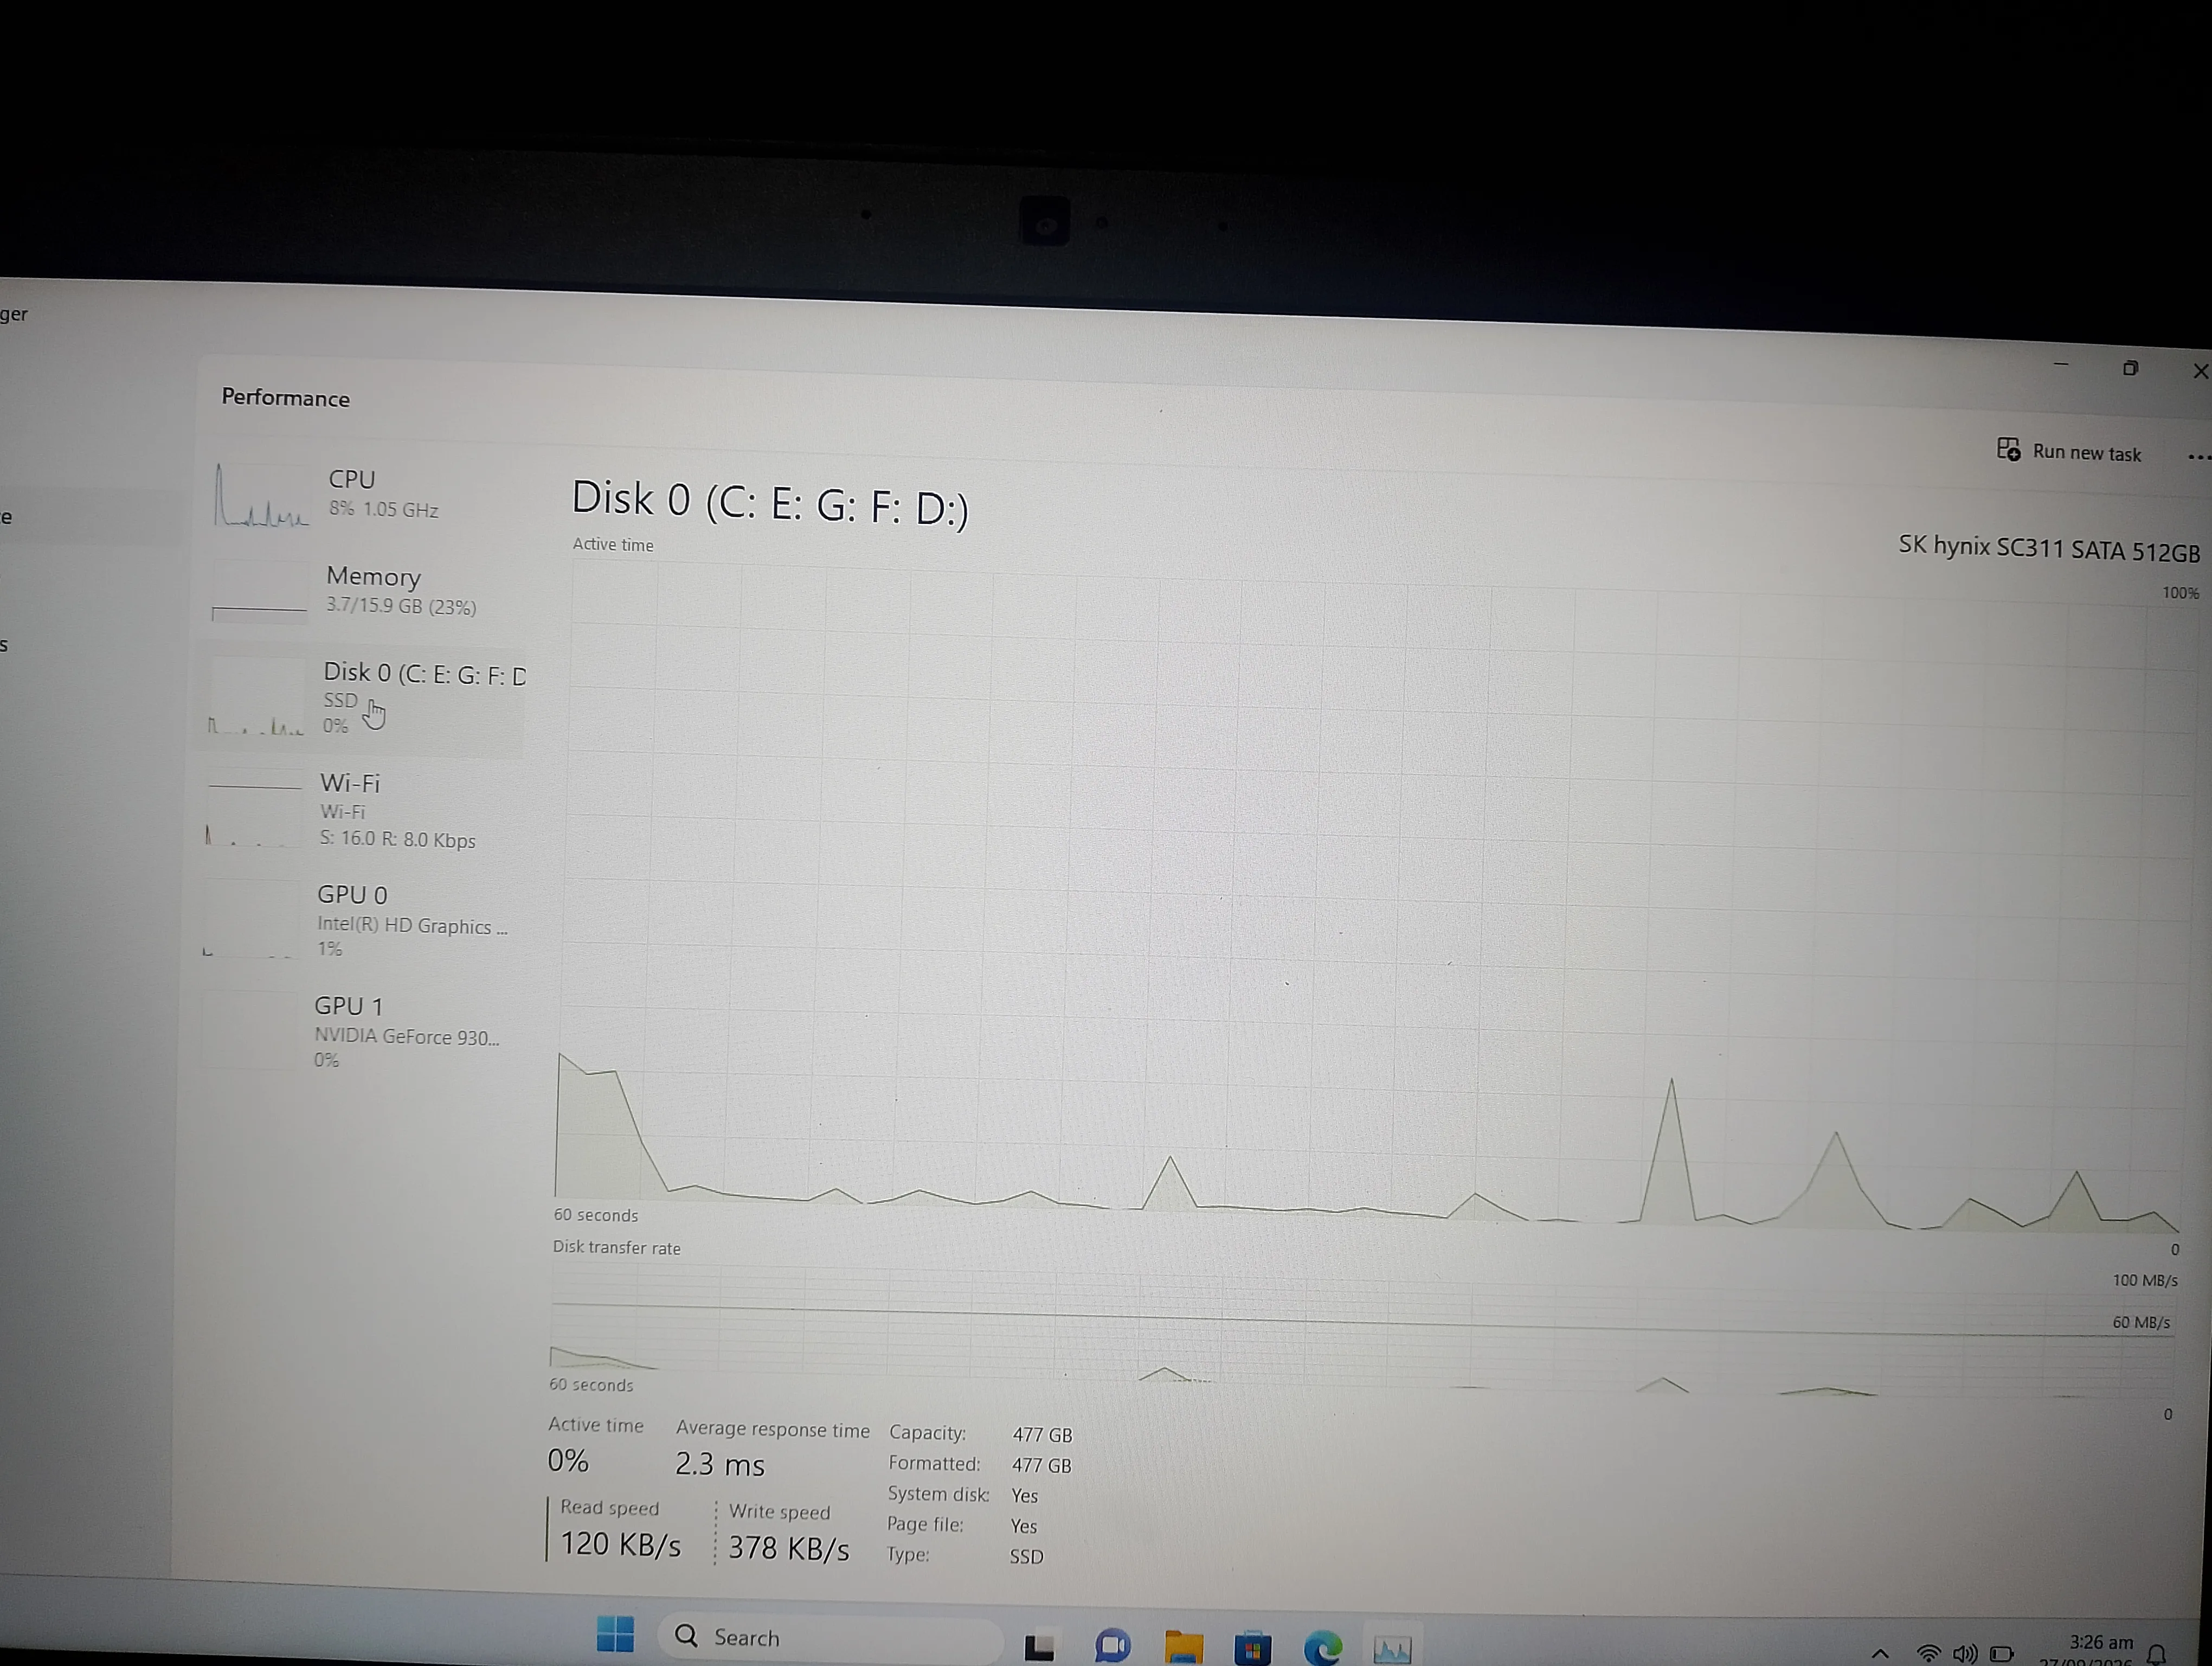
Task: Minimize the Task Manager window
Action: [2061, 365]
